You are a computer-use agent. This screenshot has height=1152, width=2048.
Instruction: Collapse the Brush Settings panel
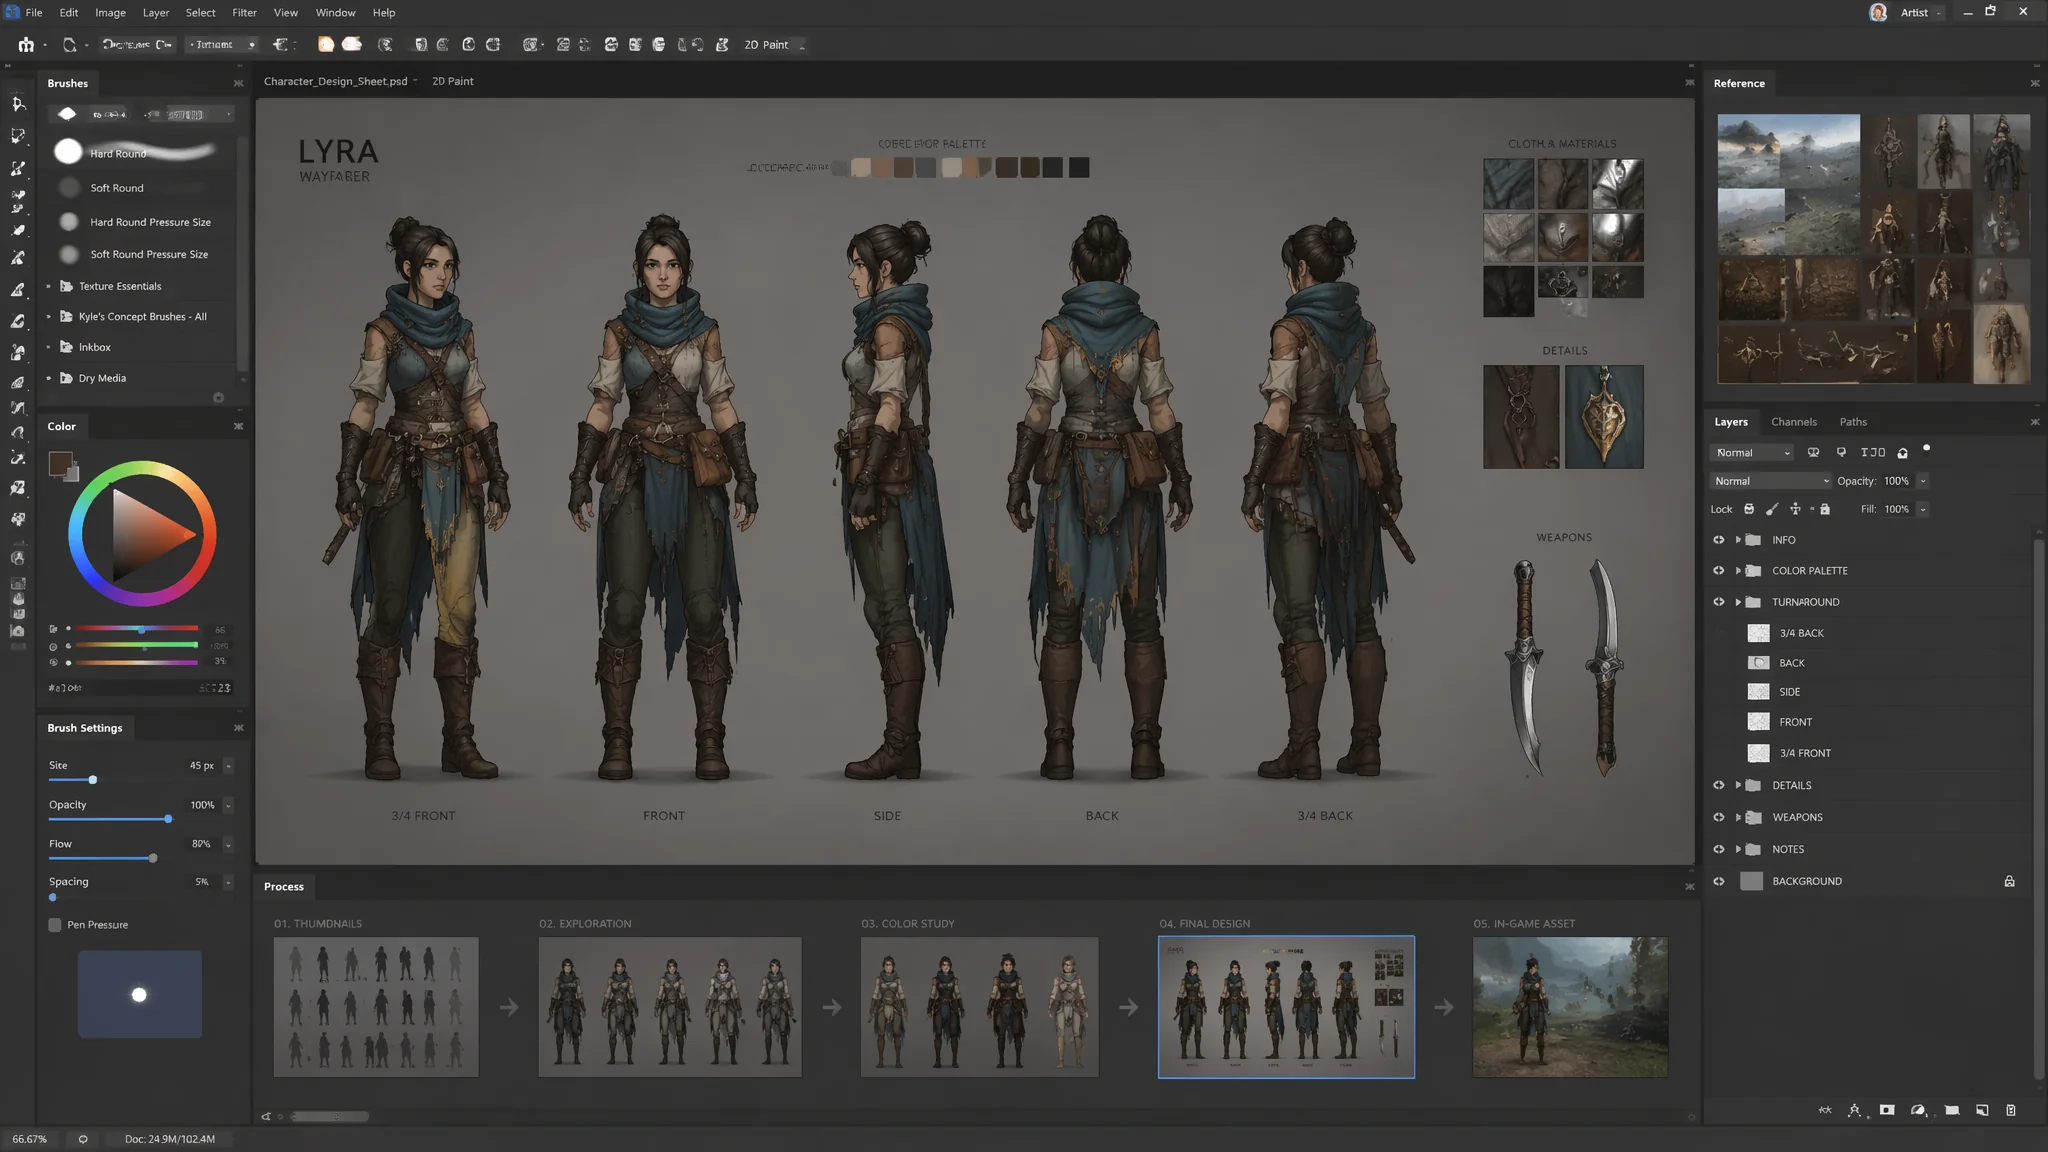(x=238, y=728)
